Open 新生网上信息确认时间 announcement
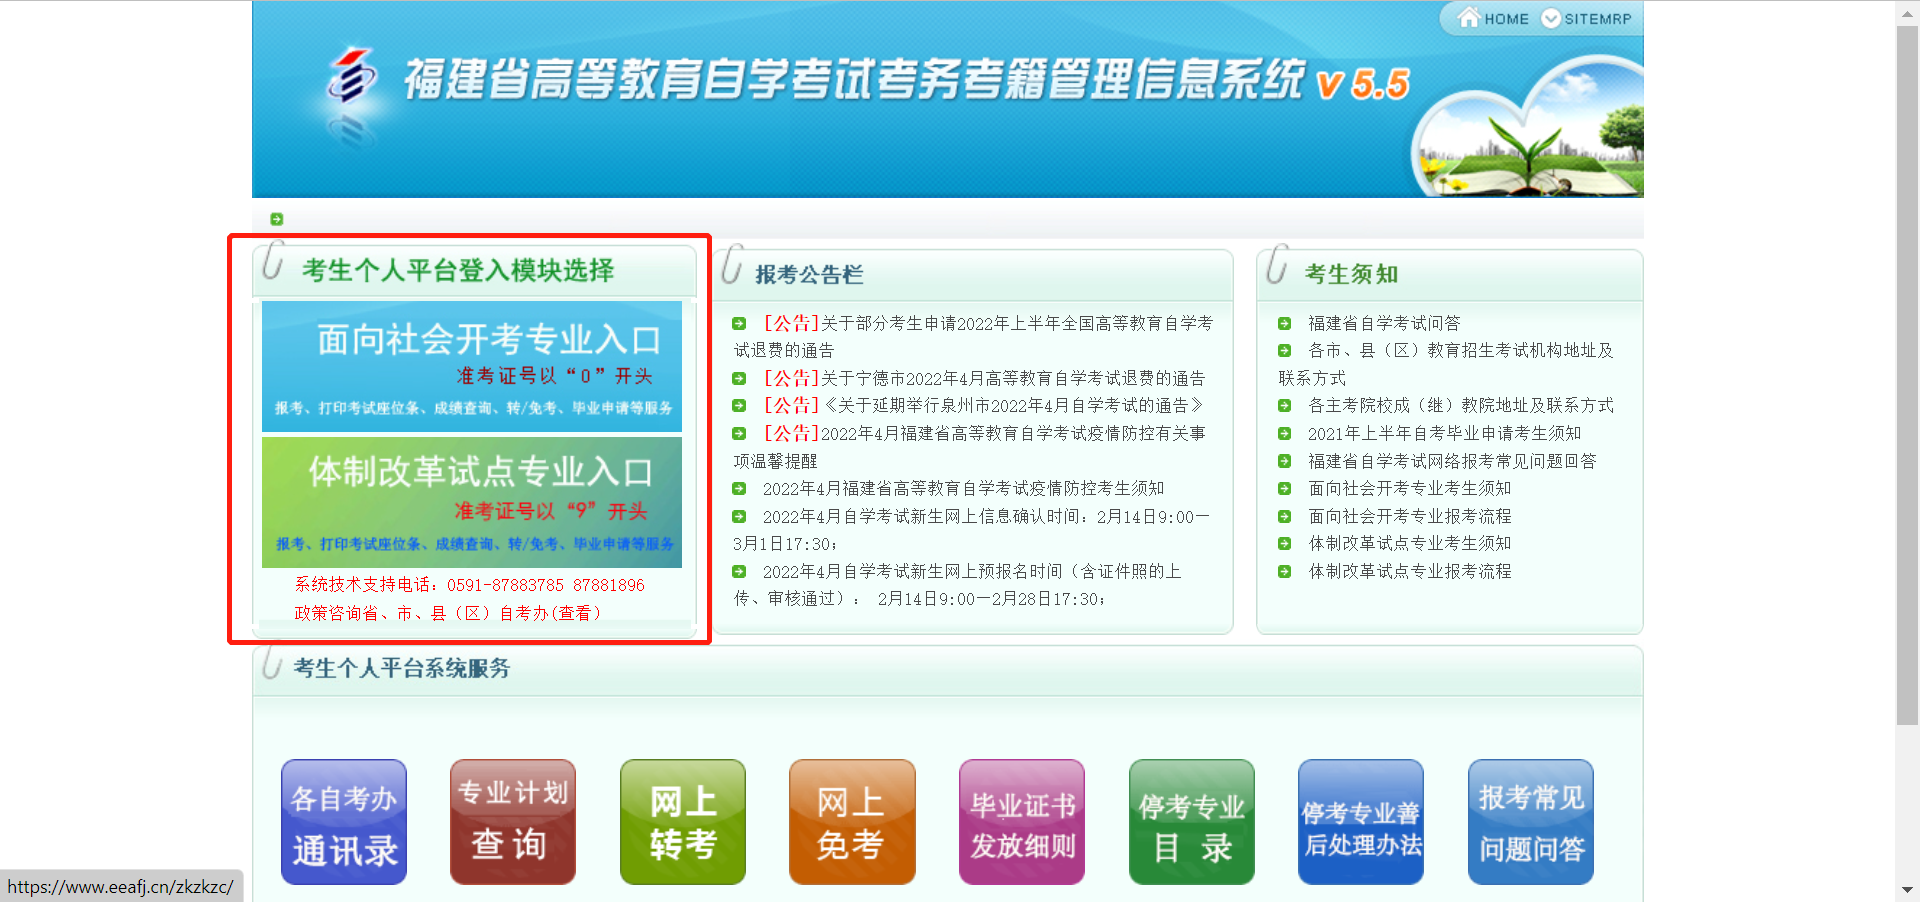1920x902 pixels. pyautogui.click(x=972, y=530)
